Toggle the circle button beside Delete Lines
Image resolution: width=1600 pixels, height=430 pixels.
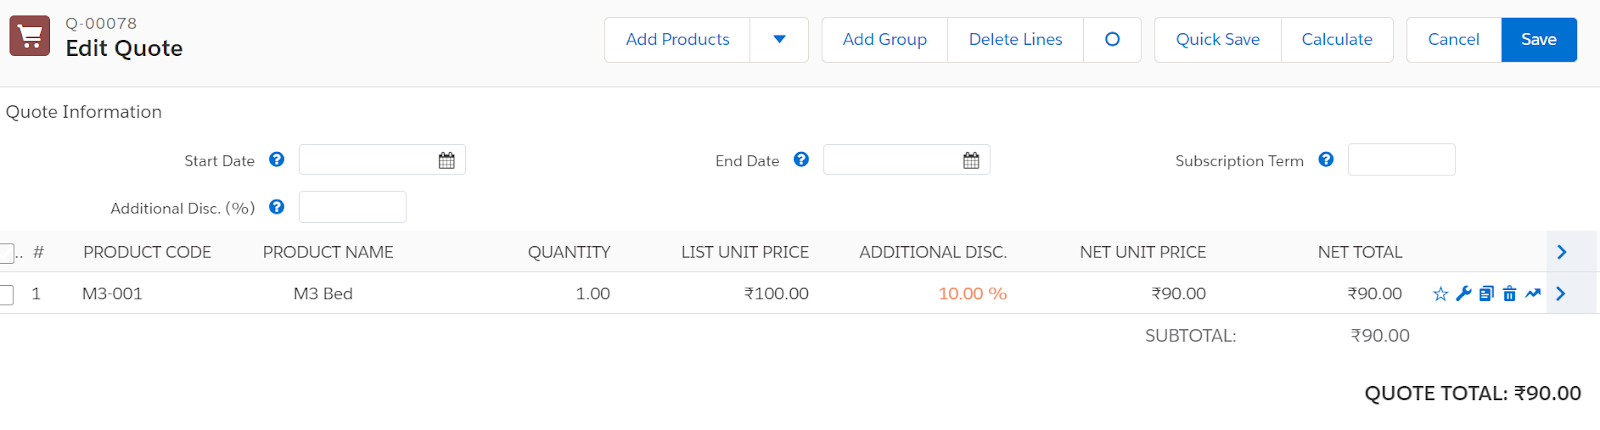1112,40
